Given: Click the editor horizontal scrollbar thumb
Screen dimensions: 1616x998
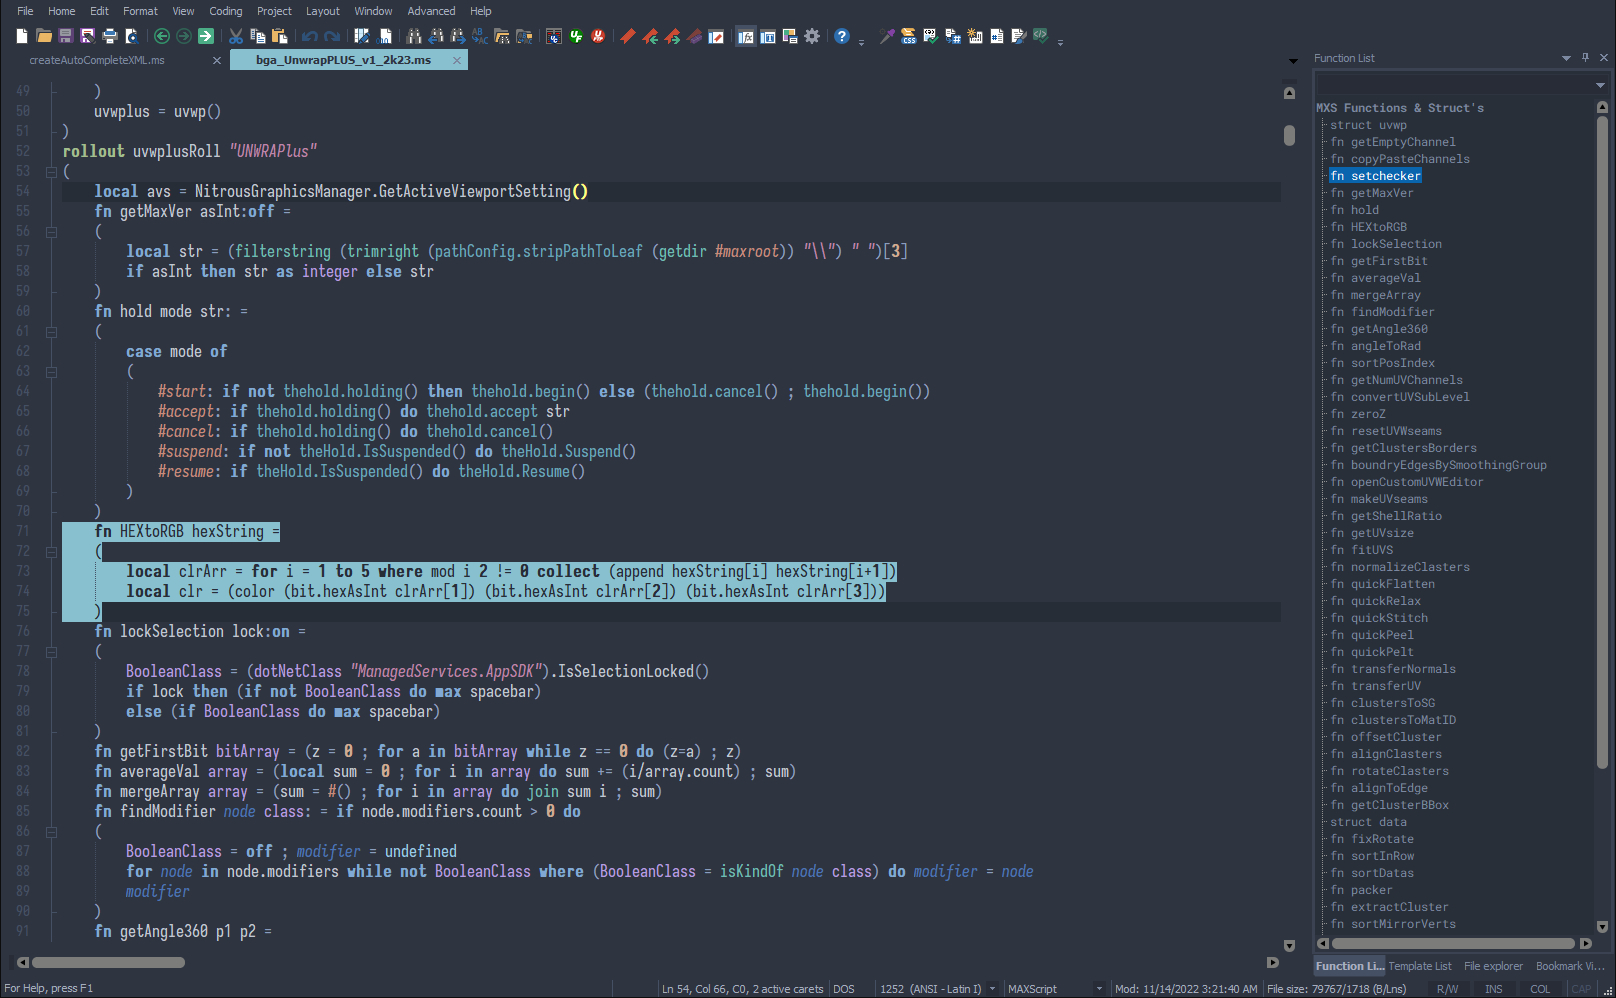Looking at the screenshot, I should point(108,963).
